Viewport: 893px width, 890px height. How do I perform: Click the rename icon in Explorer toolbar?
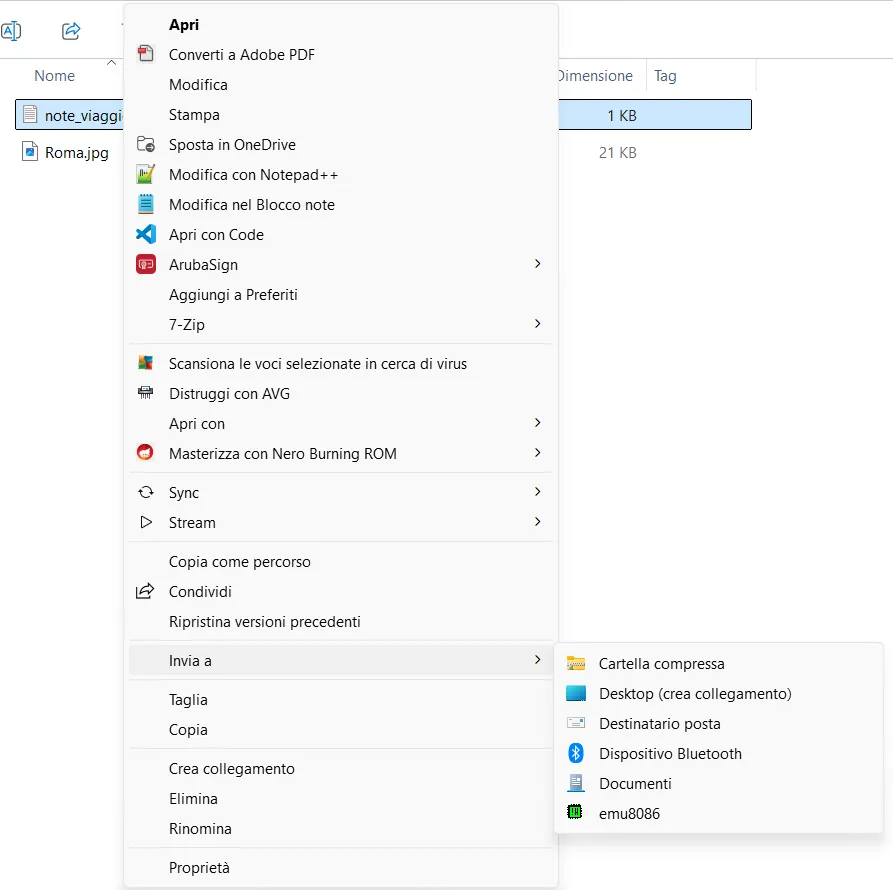[11, 31]
